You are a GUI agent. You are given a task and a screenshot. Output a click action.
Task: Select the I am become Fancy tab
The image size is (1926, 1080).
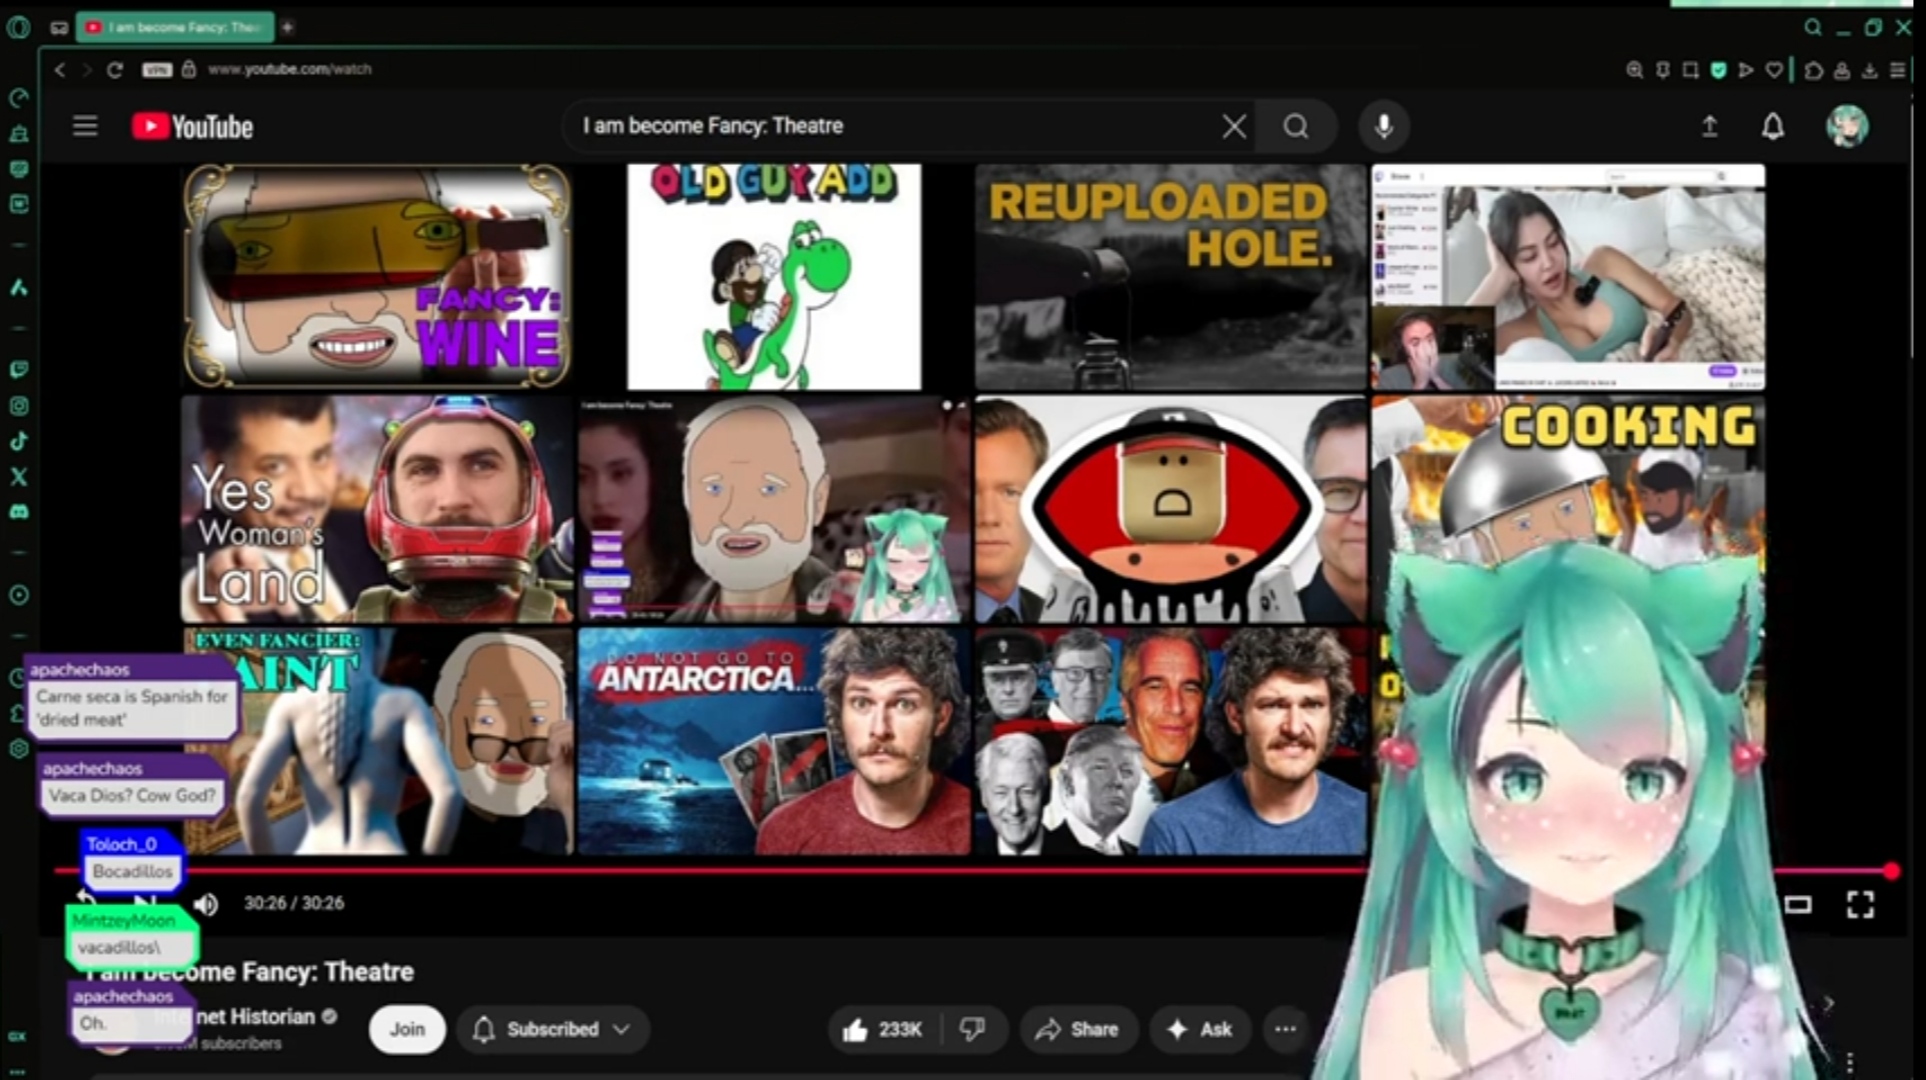176,27
